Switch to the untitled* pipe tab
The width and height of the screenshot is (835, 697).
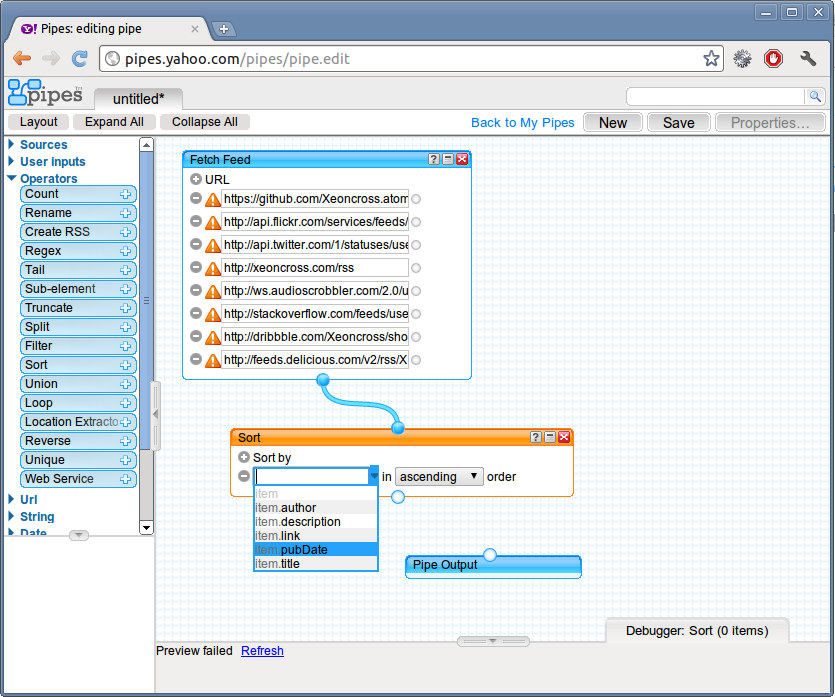(138, 99)
